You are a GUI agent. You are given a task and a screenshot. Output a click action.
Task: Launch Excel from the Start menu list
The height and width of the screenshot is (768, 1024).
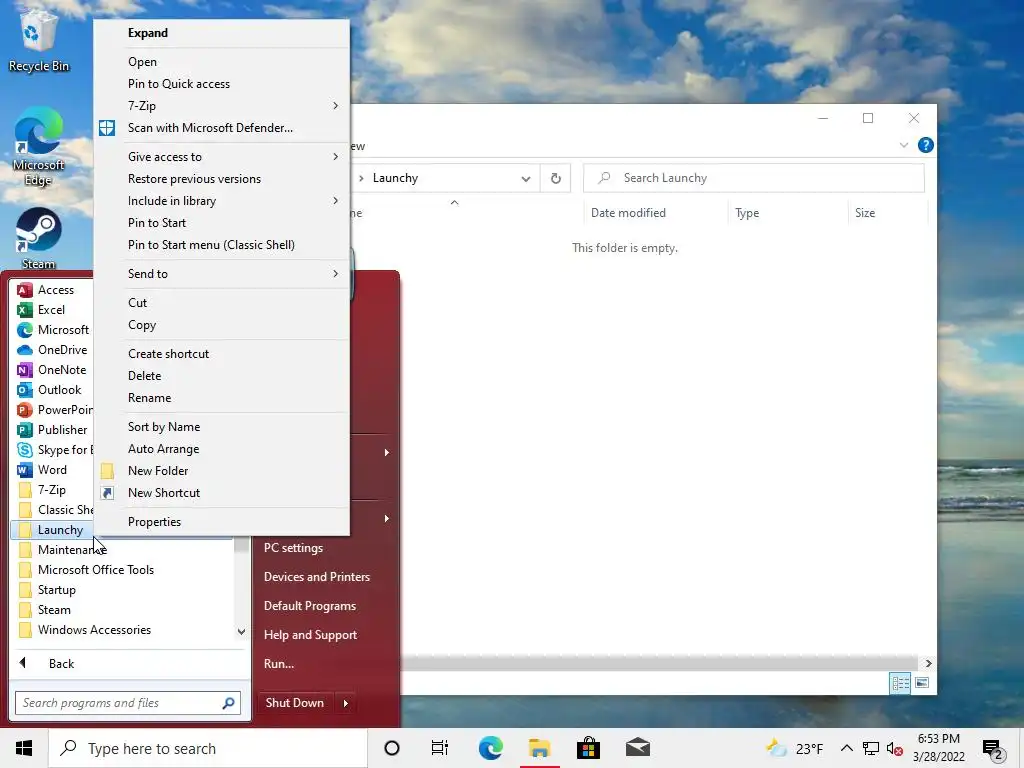pyautogui.click(x=51, y=310)
